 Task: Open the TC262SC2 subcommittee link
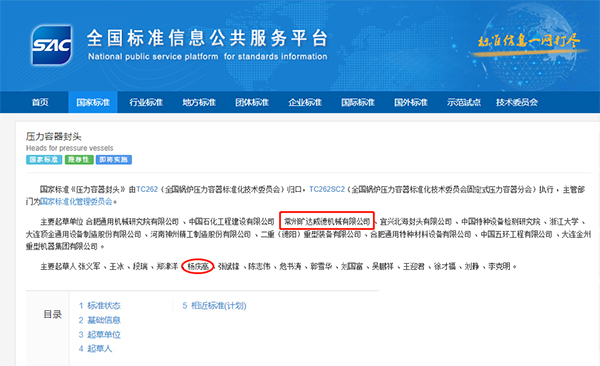[327, 189]
